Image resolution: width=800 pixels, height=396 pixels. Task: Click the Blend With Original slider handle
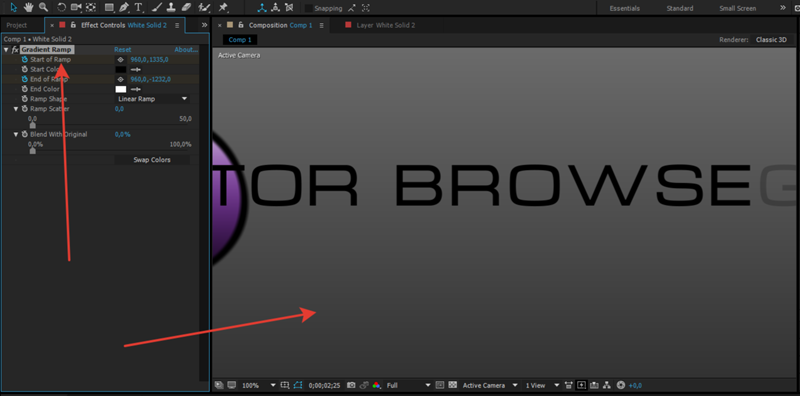click(x=33, y=150)
